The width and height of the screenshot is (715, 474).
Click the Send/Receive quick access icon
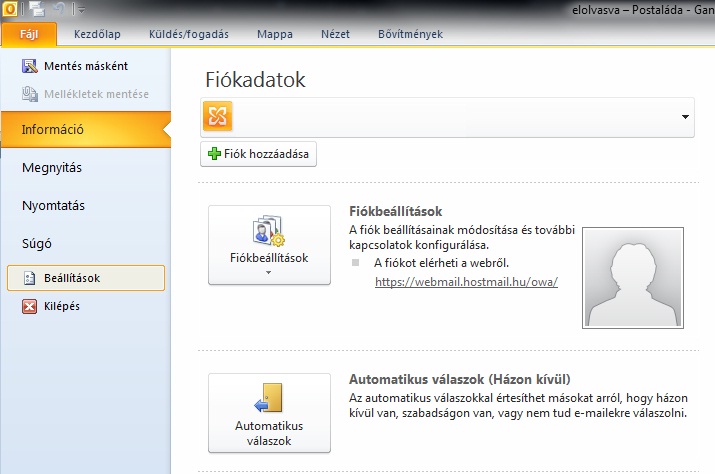(x=36, y=9)
